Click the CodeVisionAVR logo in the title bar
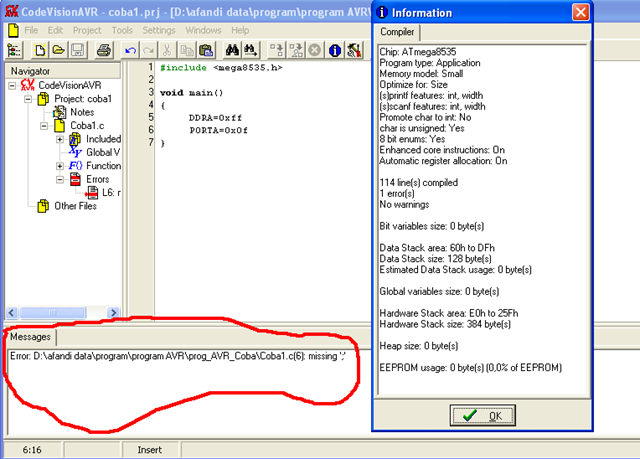Screen dimensions: 640x459 [x=12, y=11]
